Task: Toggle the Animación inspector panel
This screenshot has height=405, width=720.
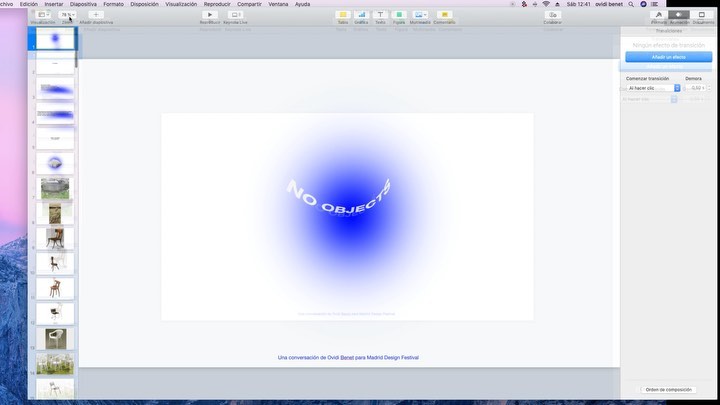Action: pos(680,15)
